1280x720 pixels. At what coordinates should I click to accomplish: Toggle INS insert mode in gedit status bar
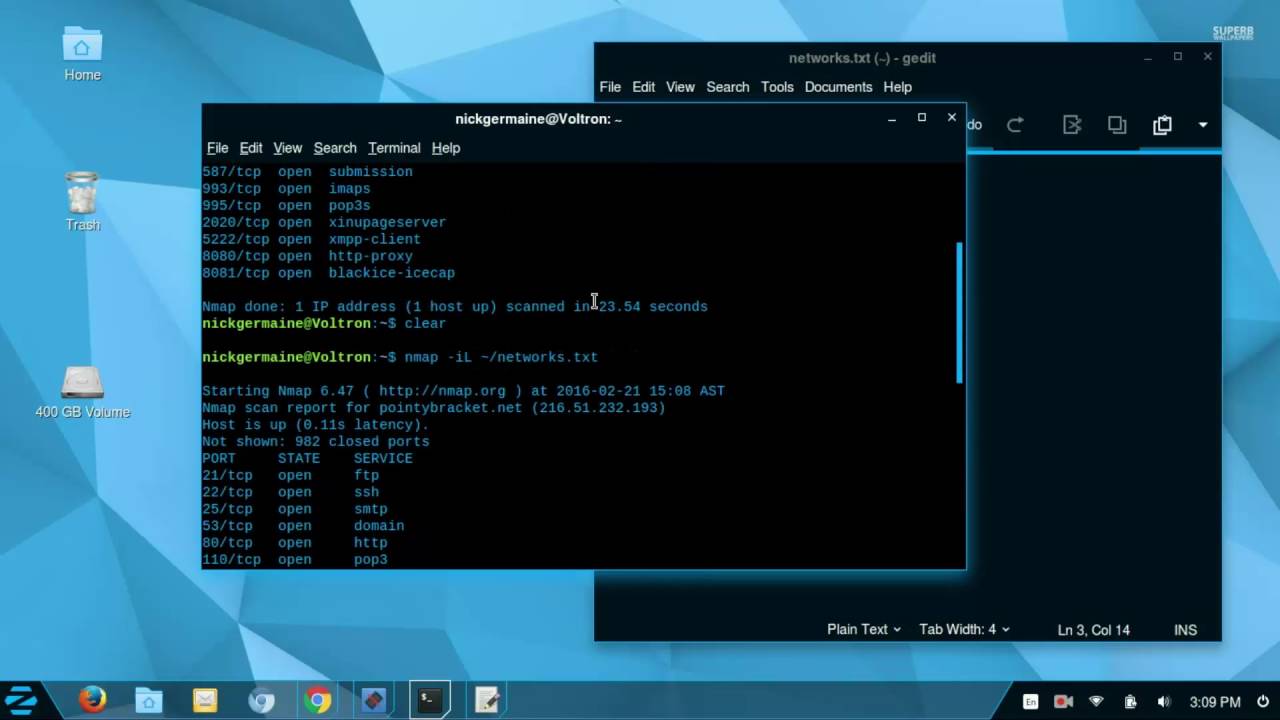(1185, 630)
